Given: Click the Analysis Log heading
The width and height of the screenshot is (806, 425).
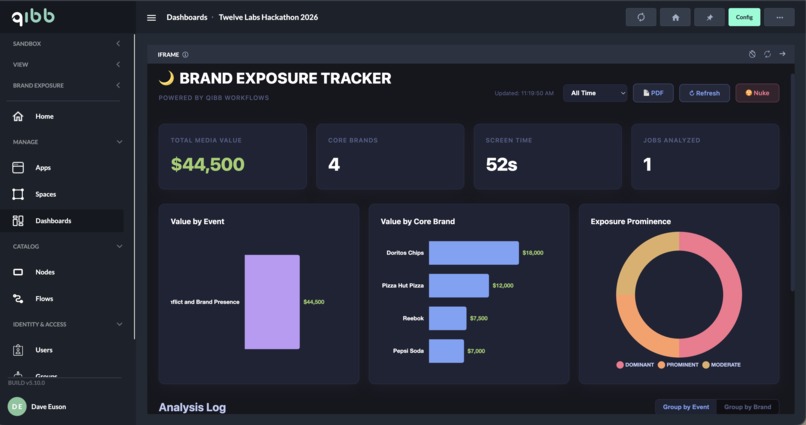Looking at the screenshot, I should pos(192,407).
